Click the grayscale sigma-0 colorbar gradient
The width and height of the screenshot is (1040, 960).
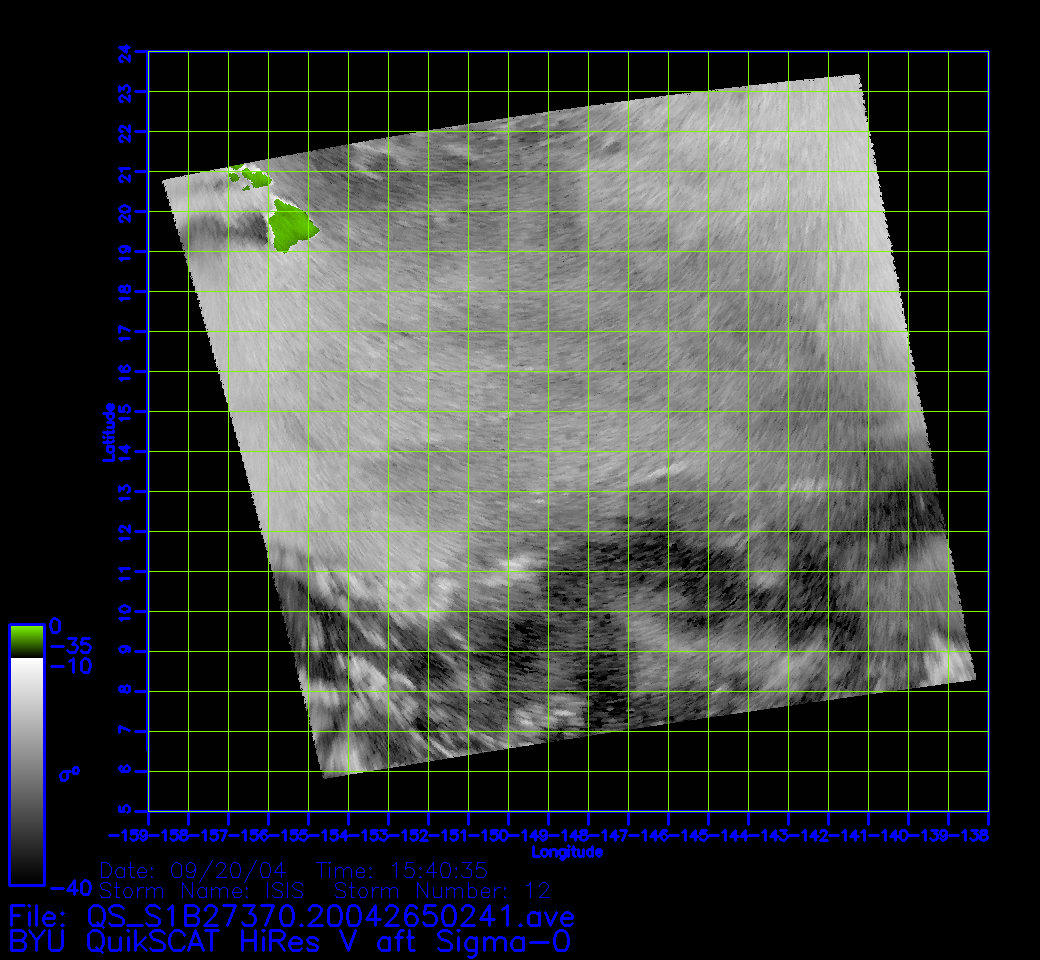pos(26,770)
